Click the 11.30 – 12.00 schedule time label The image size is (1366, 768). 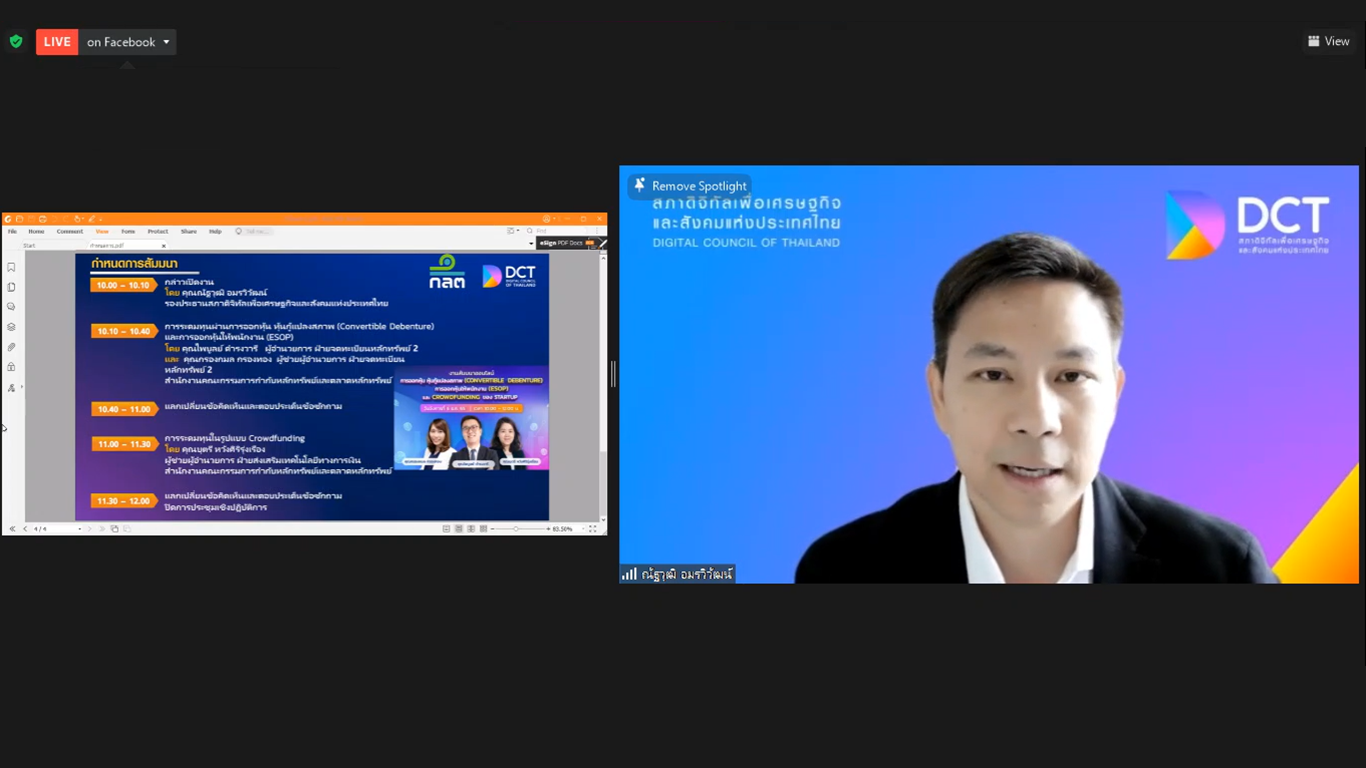[122, 500]
